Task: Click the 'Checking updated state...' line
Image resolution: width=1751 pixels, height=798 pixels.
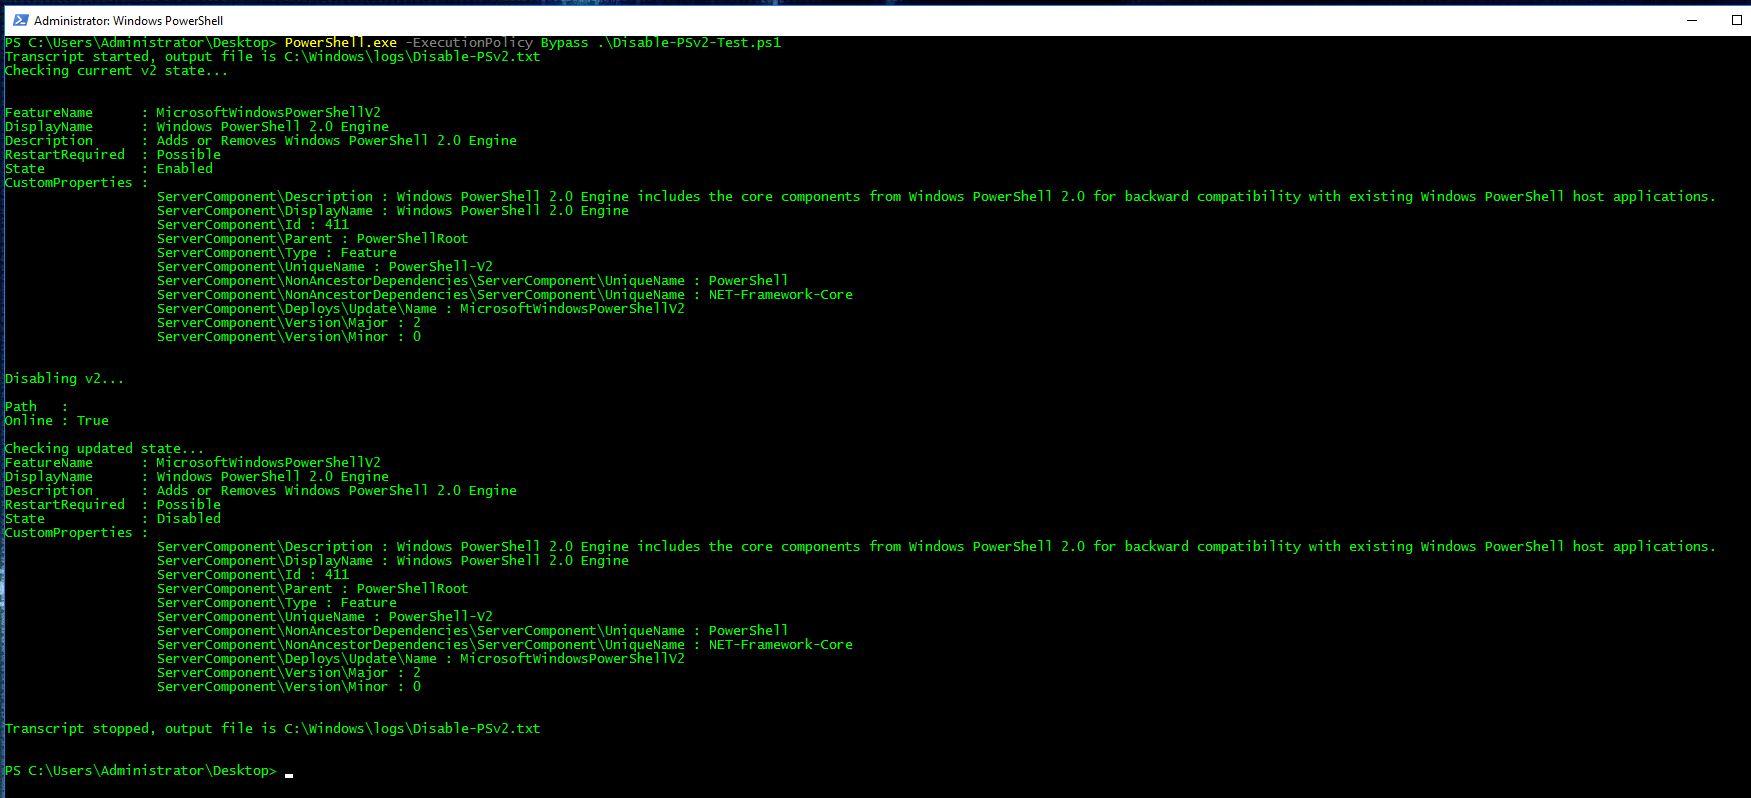Action: click(104, 449)
